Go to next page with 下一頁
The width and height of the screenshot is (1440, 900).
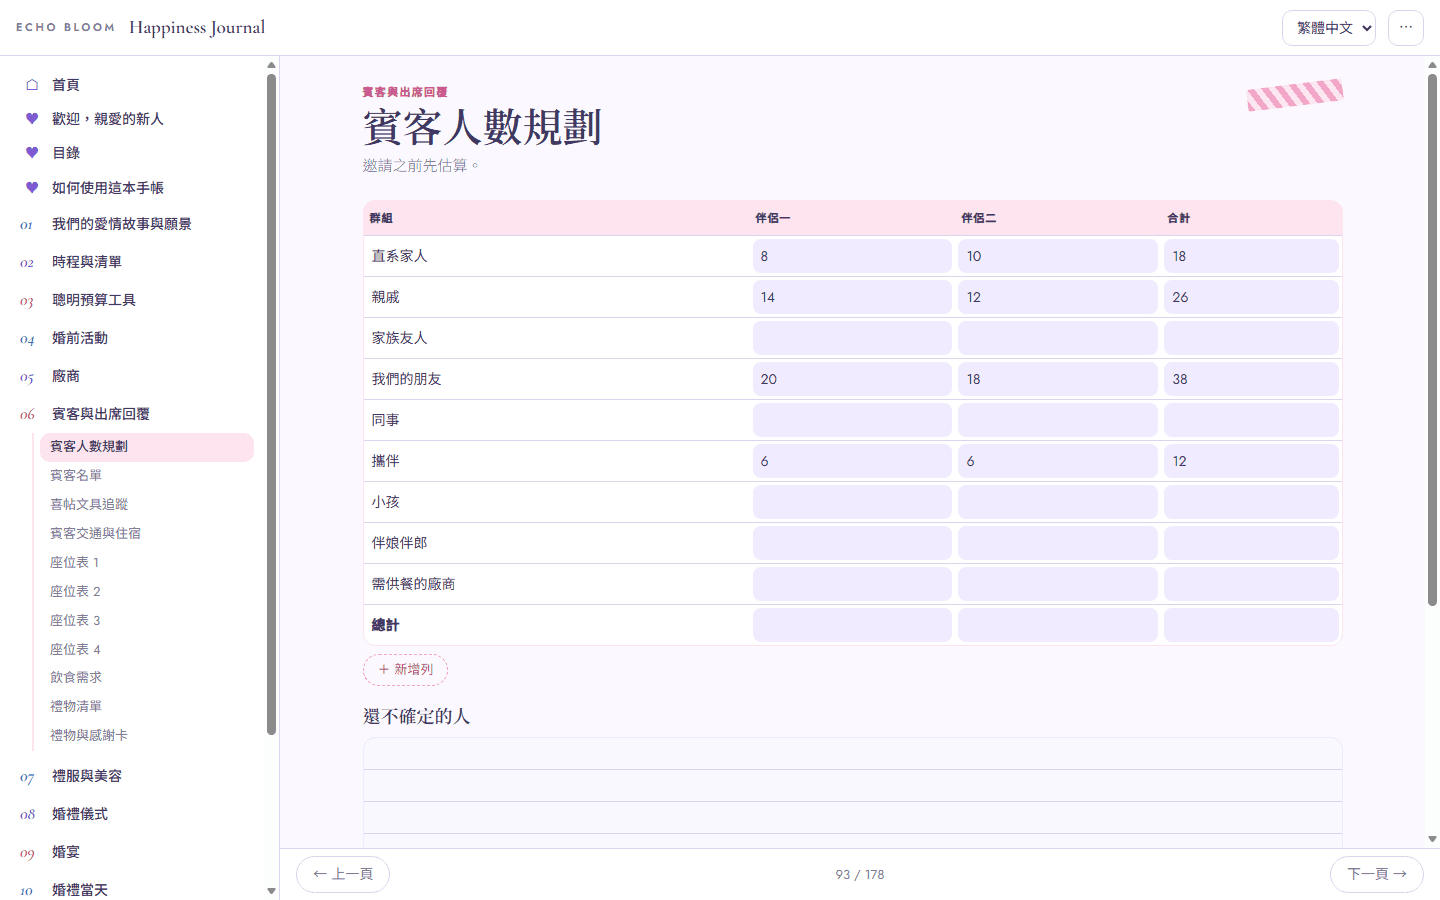point(1377,874)
